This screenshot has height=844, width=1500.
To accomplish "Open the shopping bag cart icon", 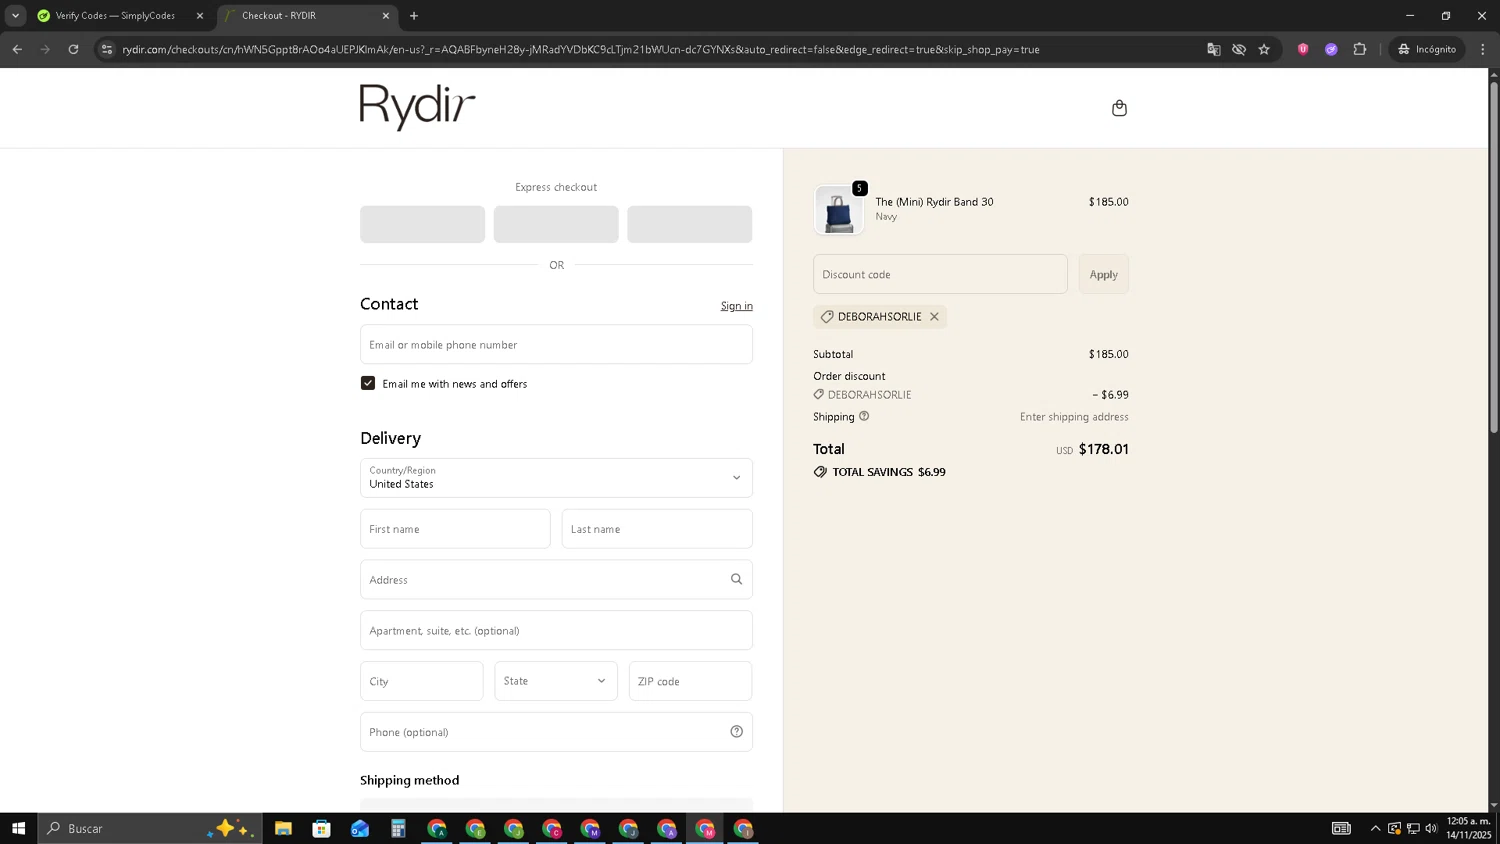I will 1119,108.
